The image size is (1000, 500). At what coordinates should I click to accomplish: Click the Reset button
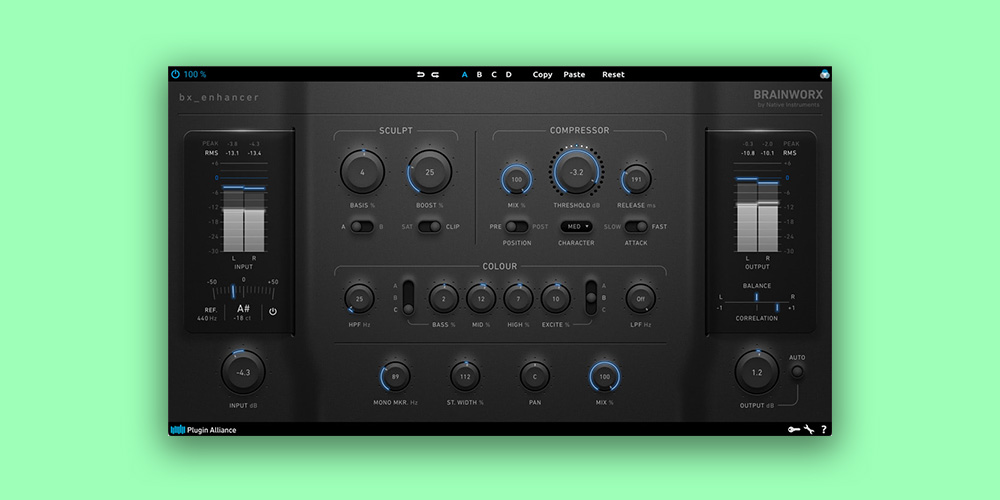pyautogui.click(x=614, y=74)
